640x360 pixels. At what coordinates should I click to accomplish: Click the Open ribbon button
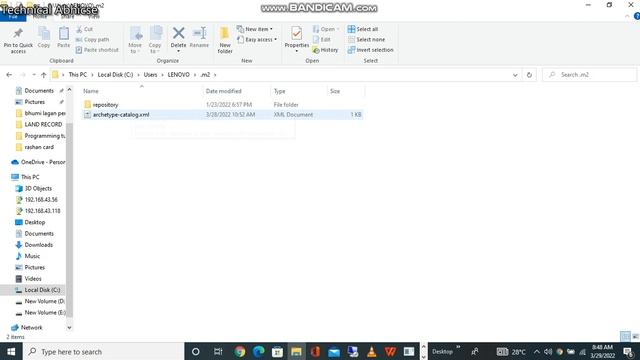click(x=326, y=29)
